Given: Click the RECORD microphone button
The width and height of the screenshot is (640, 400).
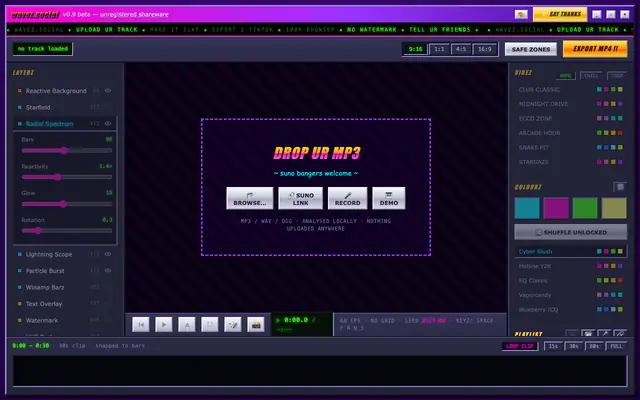Looking at the screenshot, I should tap(347, 198).
